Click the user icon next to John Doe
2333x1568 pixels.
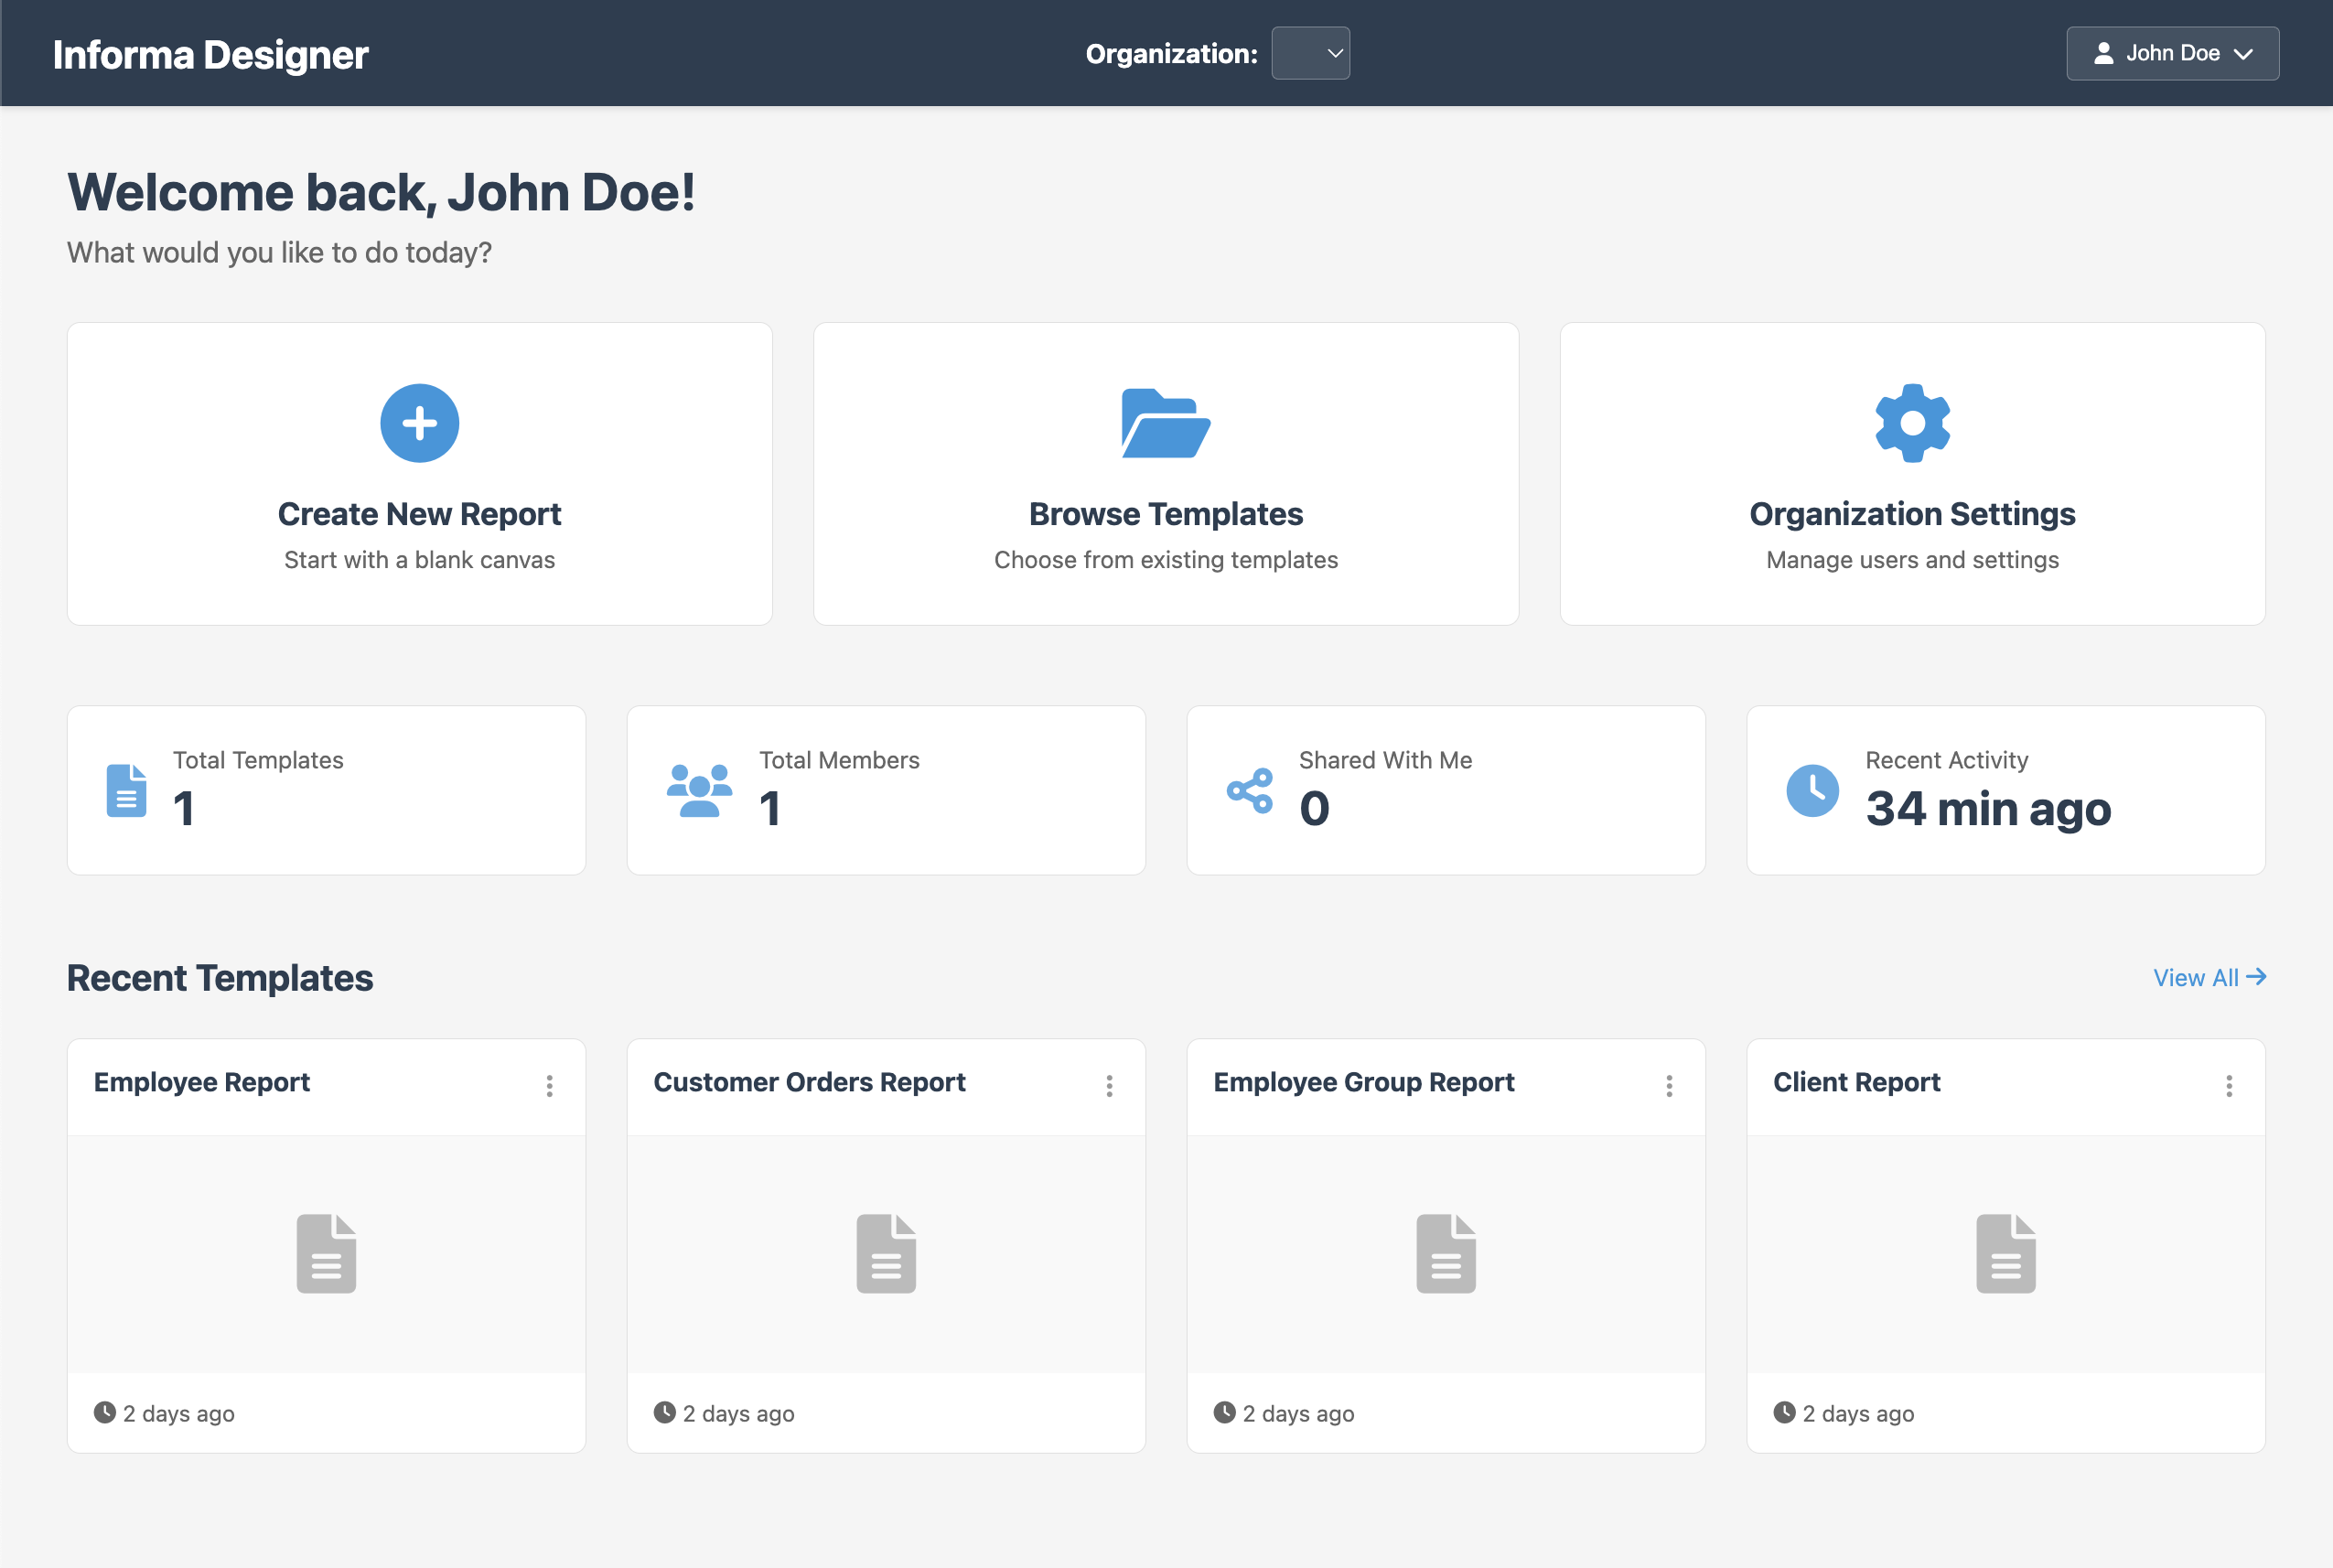(2104, 53)
